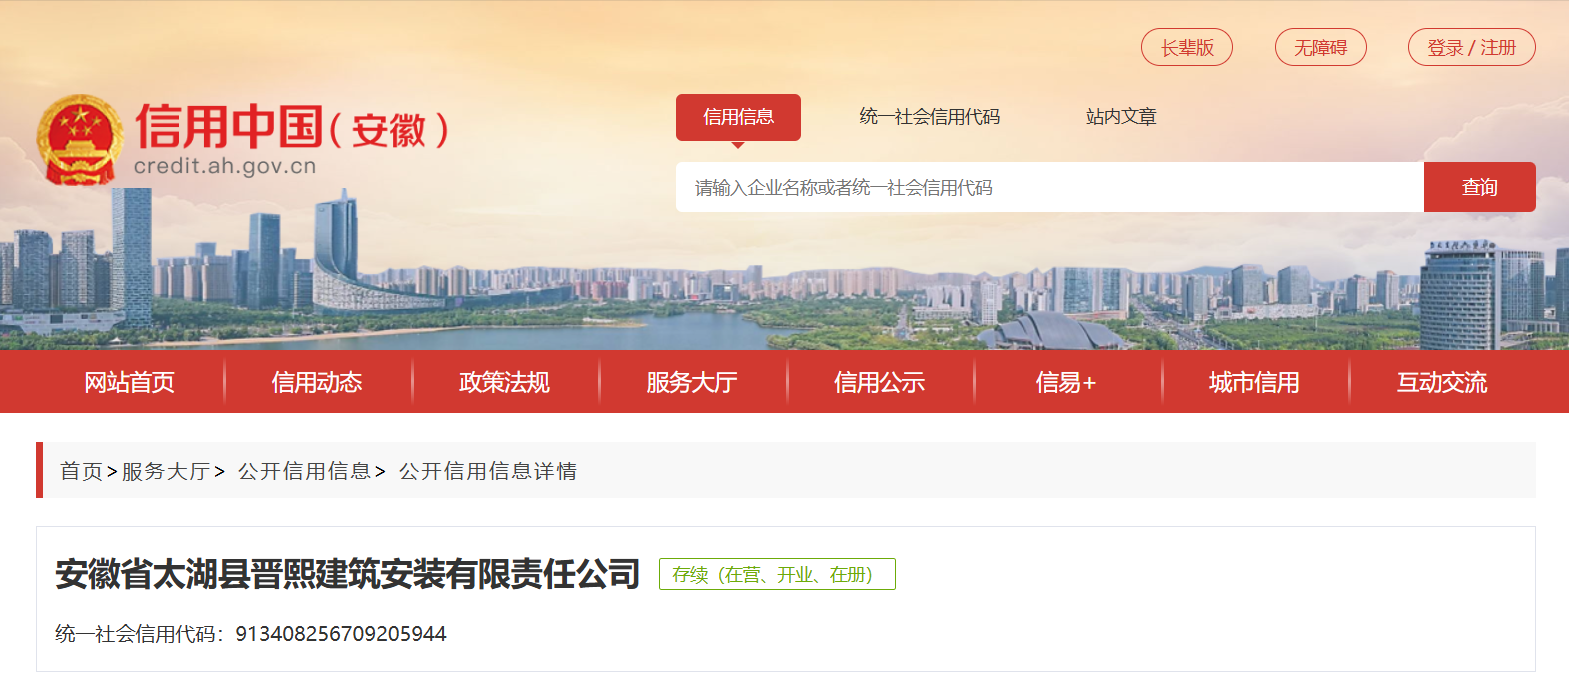Viewport: 1569px width, 681px height.
Task: Open the 信用公示 navigation menu
Action: coord(879,382)
